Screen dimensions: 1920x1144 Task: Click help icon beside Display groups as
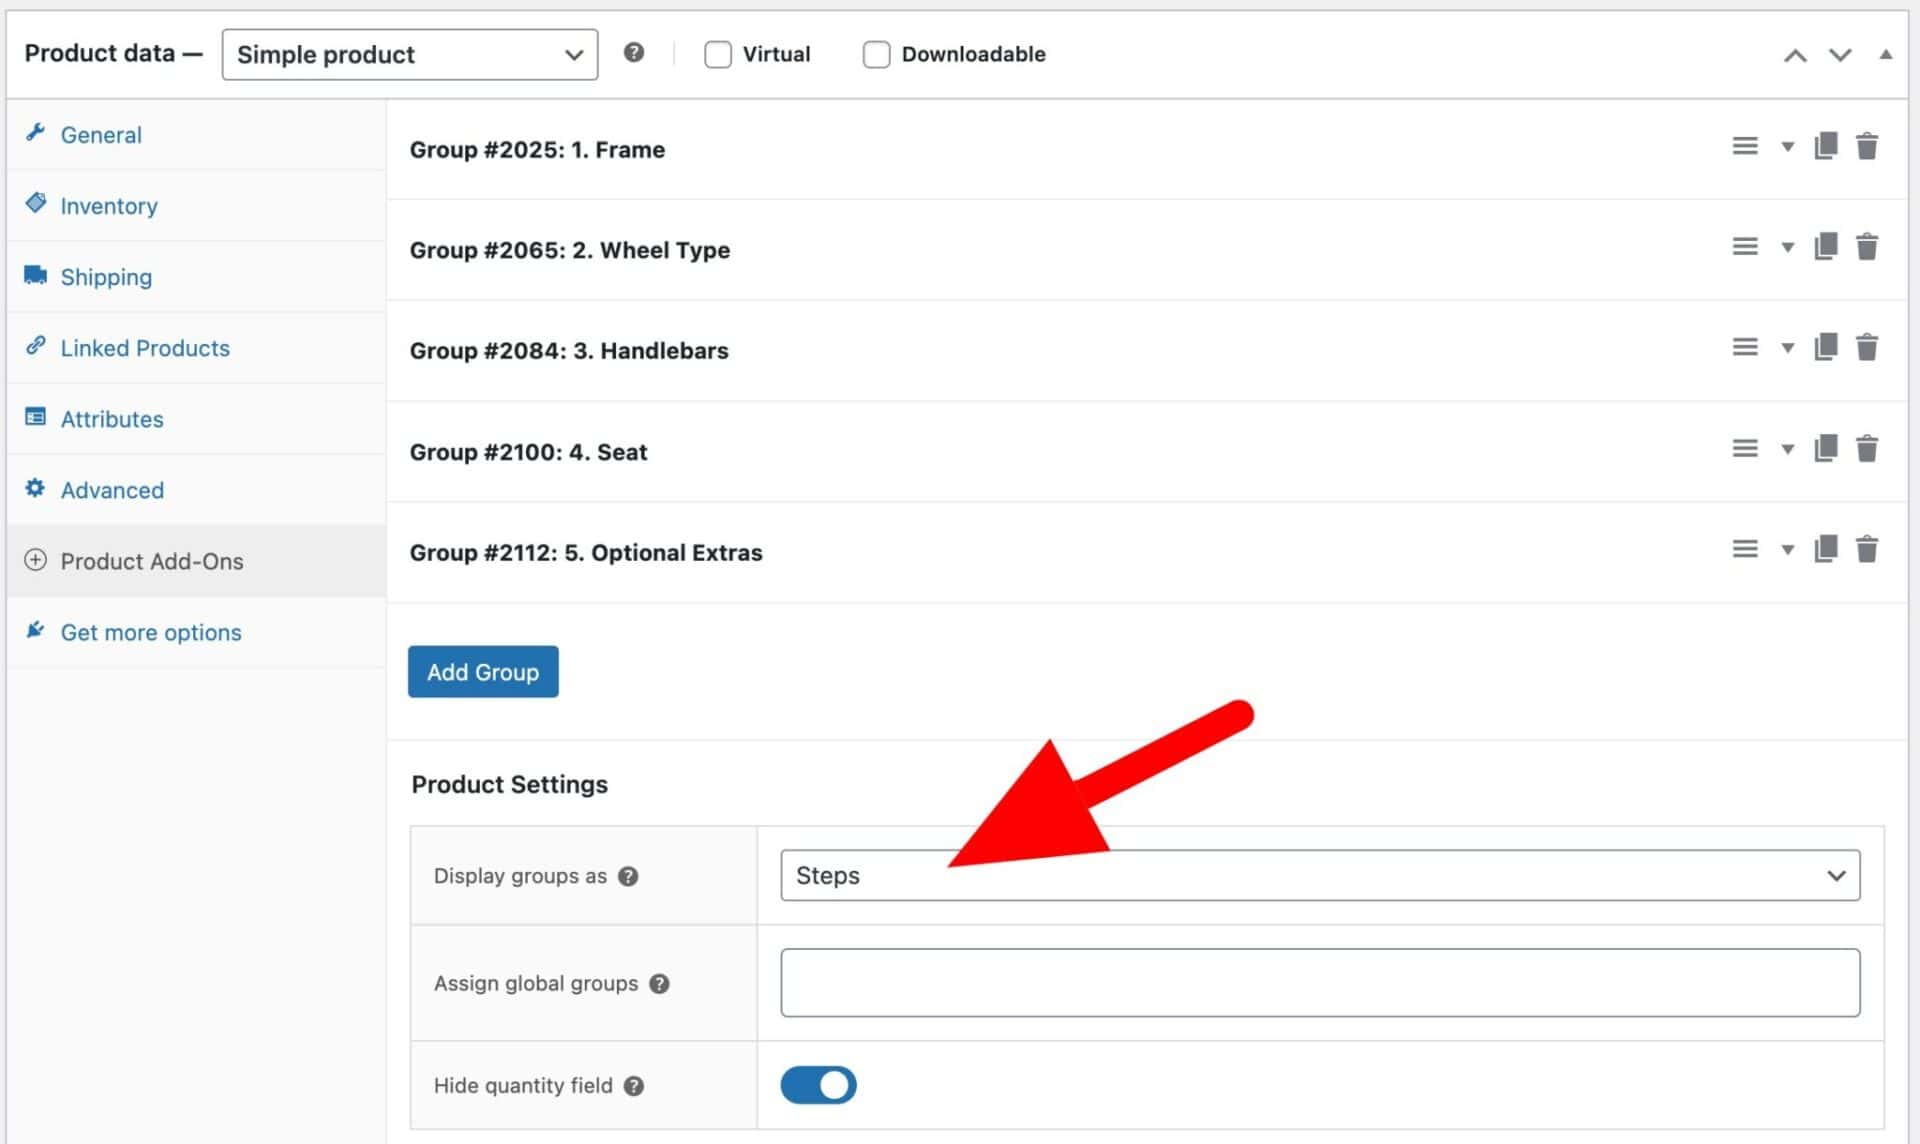[628, 876]
